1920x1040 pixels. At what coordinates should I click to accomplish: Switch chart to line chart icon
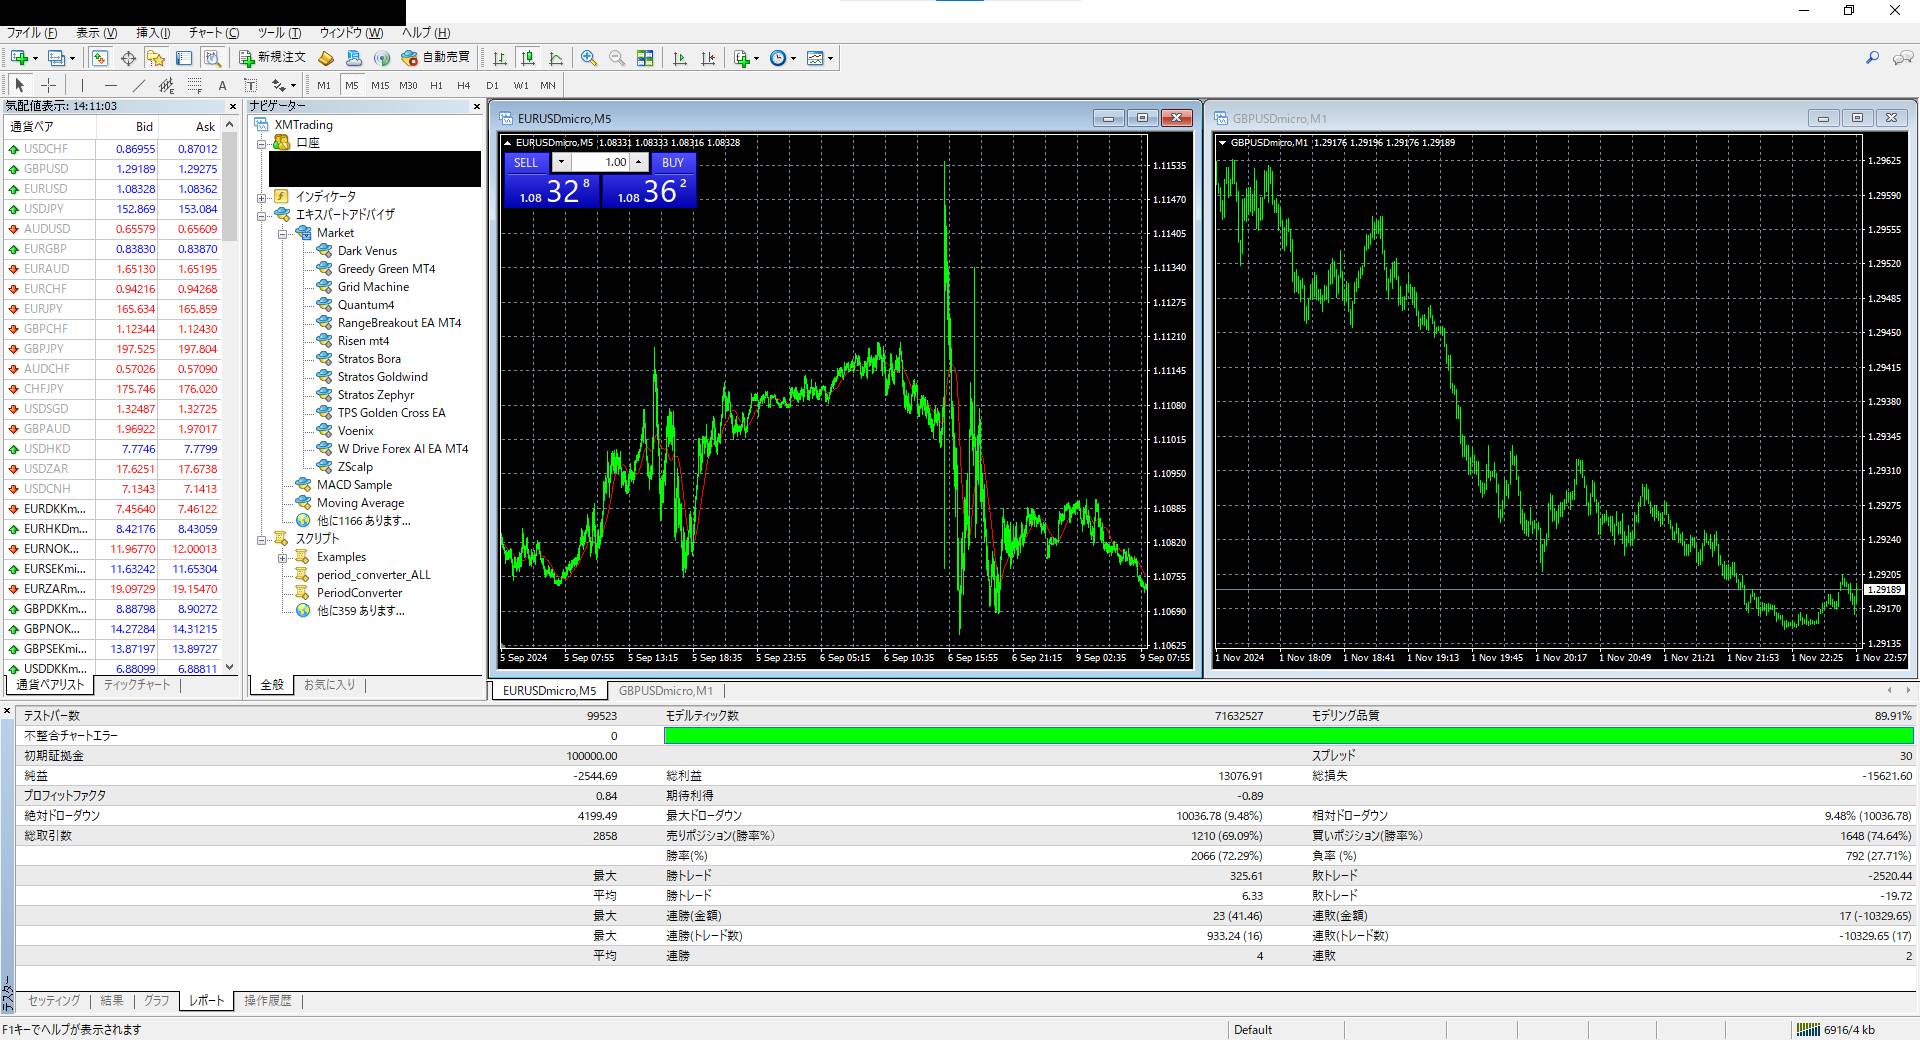tap(556, 58)
